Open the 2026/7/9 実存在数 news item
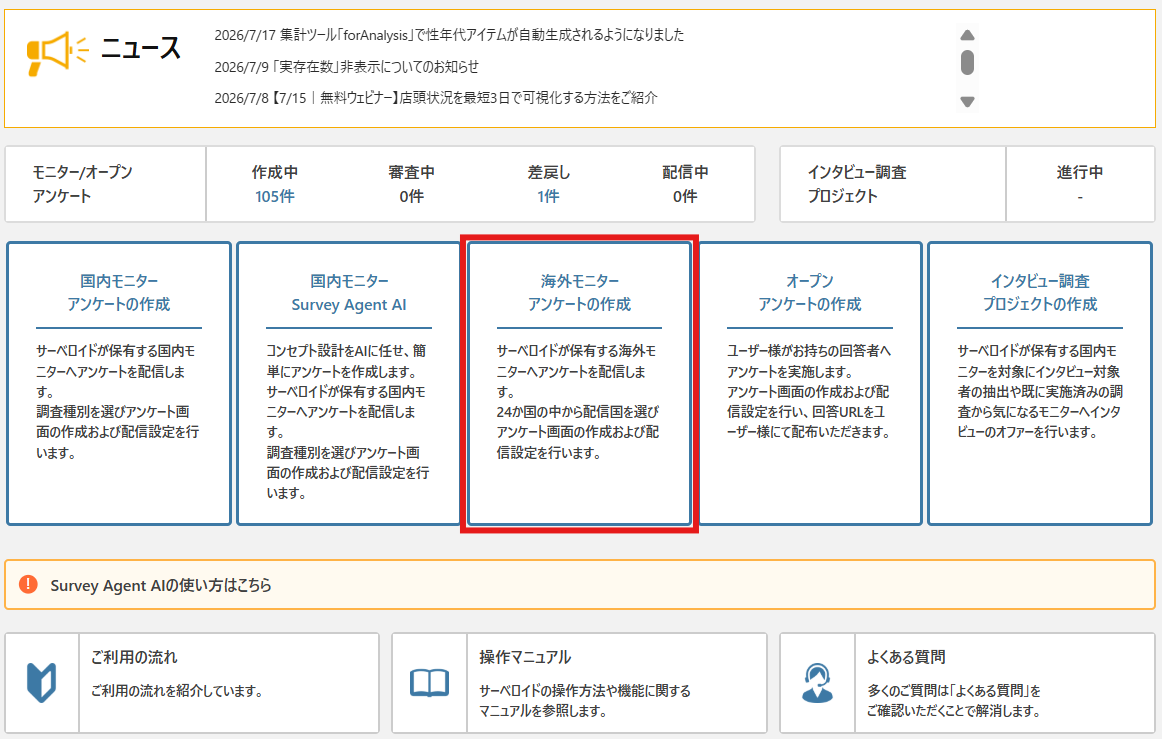 [347, 67]
